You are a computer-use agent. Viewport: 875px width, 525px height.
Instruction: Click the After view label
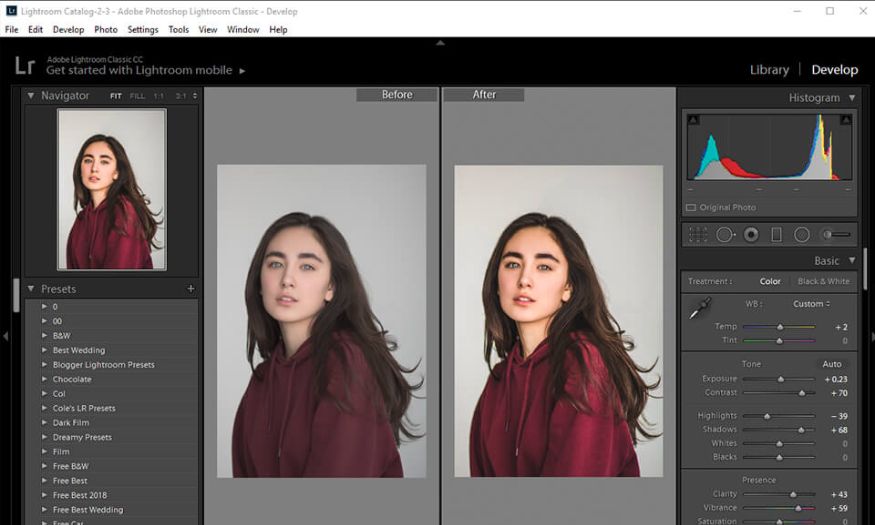(484, 95)
